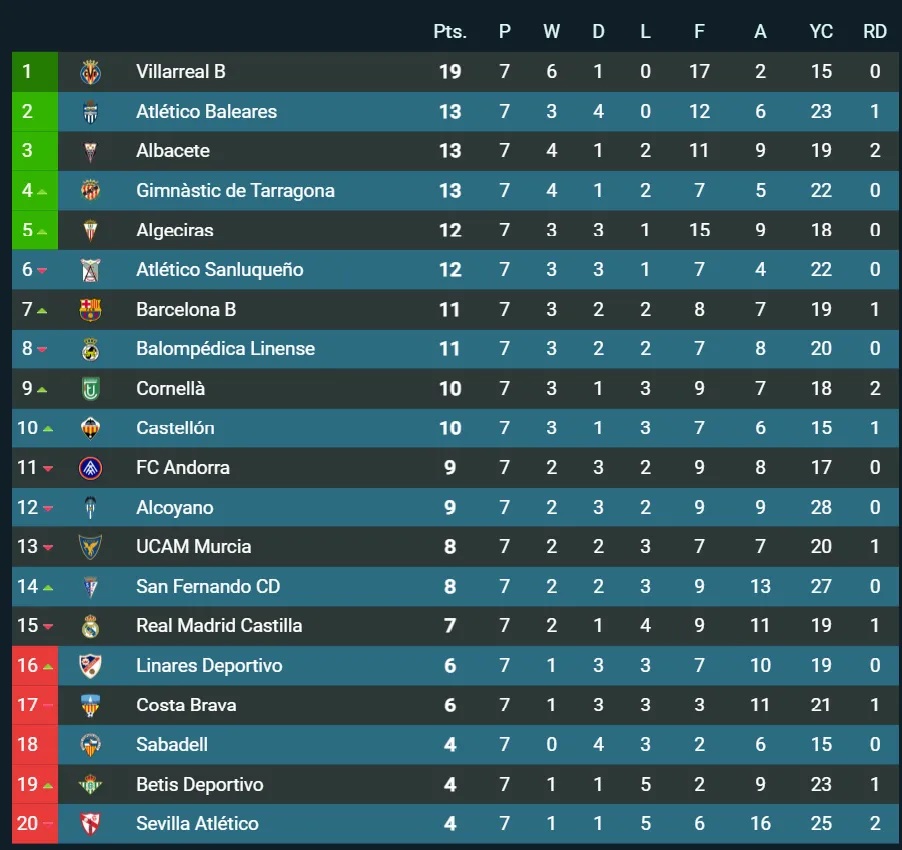The image size is (902, 850).
Task: Click the red position 18 badge
Action: pos(28,745)
